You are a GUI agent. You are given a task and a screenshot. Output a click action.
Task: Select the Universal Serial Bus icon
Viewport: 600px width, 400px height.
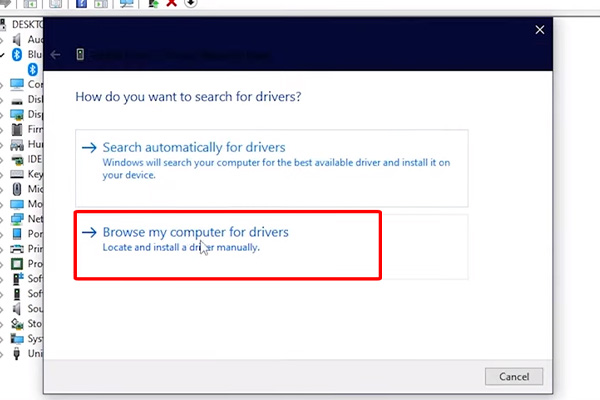point(16,354)
